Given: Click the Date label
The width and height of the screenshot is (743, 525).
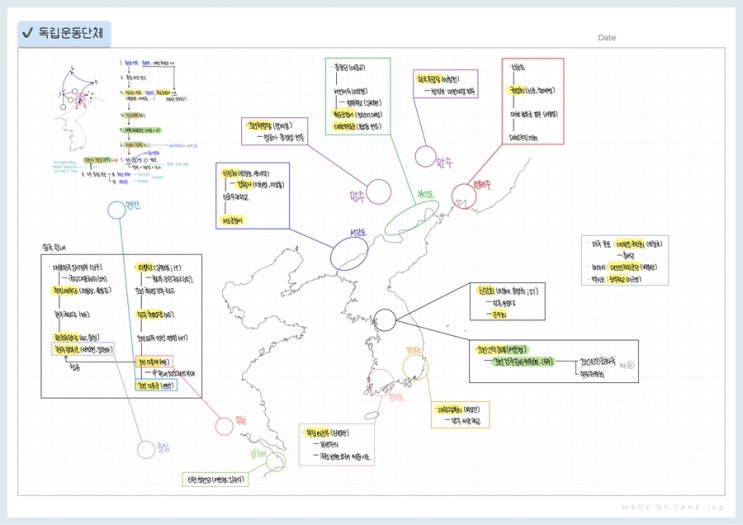Looking at the screenshot, I should tap(607, 37).
